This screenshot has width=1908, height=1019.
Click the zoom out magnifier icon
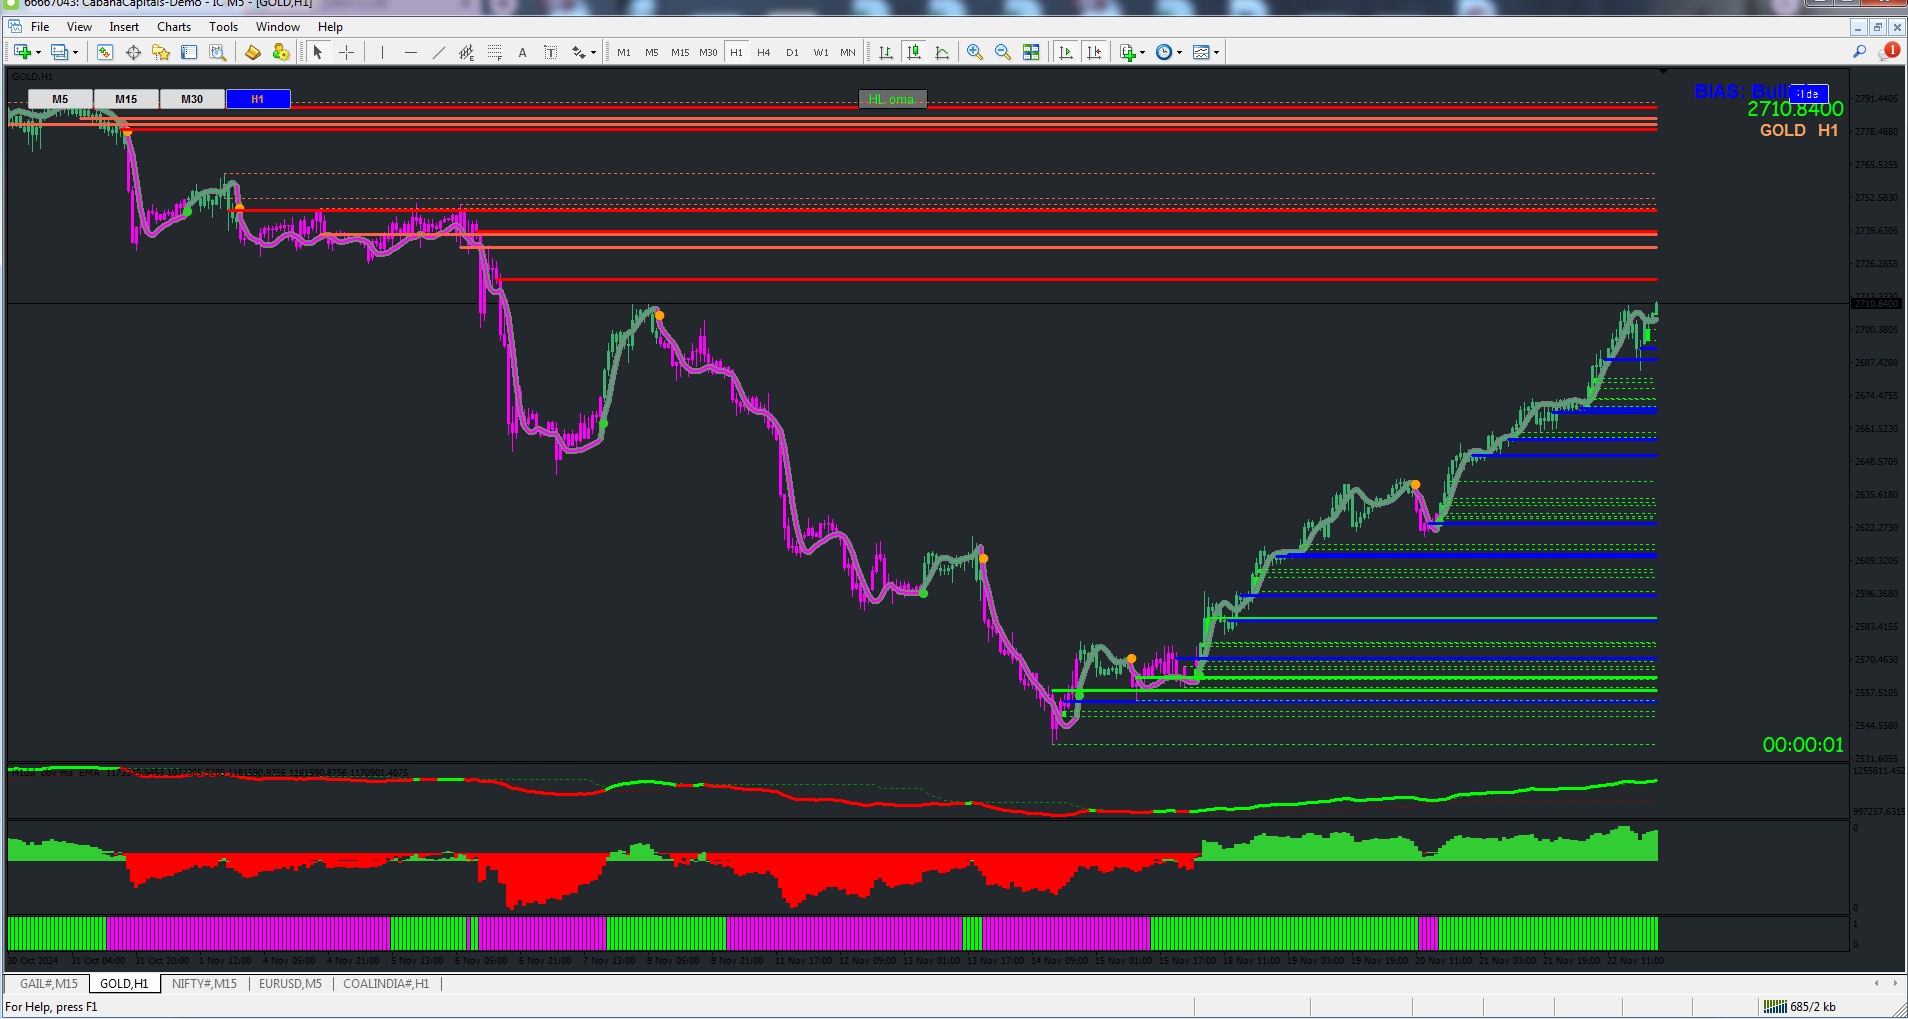click(x=1002, y=52)
